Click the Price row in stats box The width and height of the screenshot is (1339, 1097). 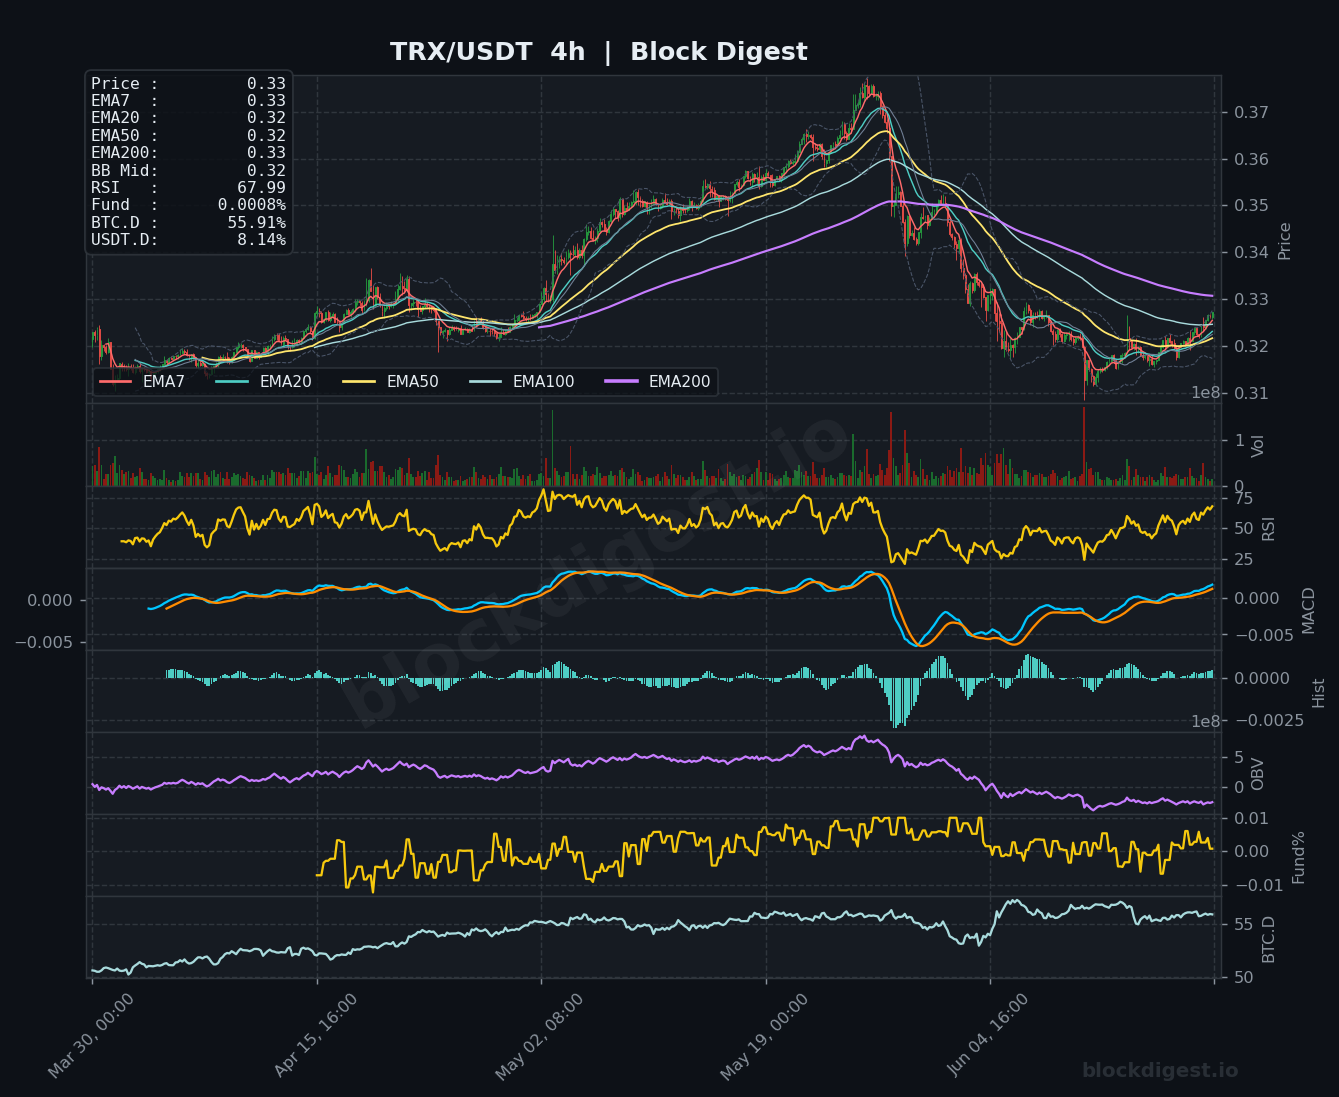click(x=188, y=84)
